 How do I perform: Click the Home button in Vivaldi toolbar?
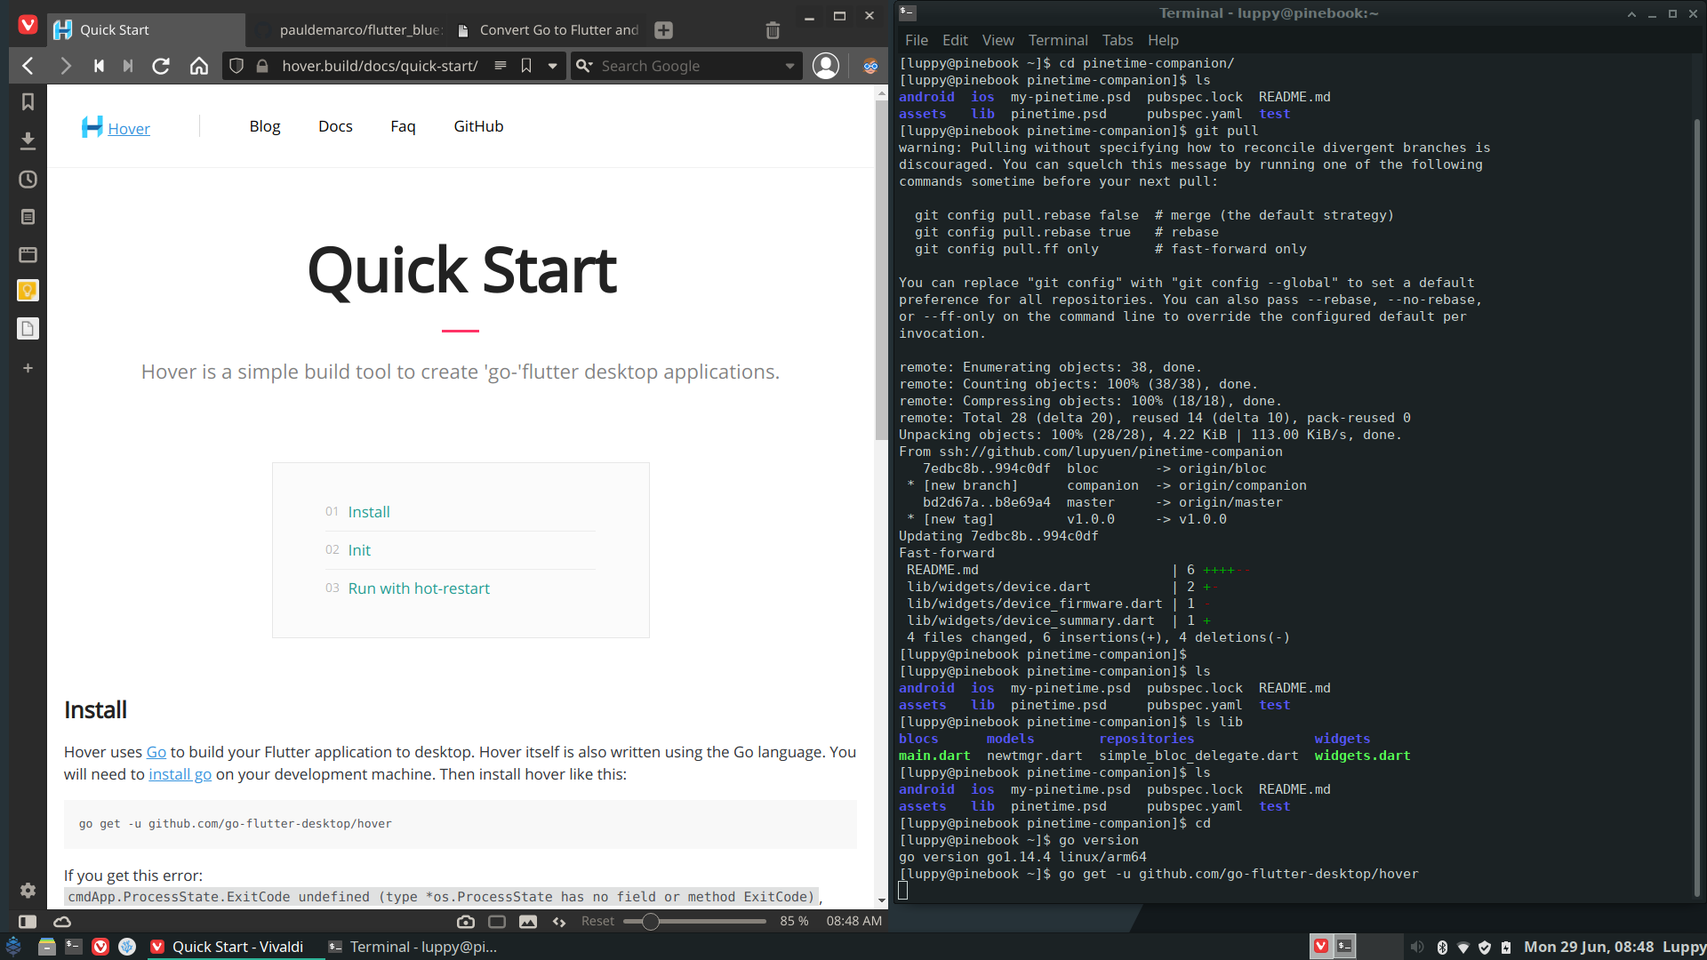(199, 66)
